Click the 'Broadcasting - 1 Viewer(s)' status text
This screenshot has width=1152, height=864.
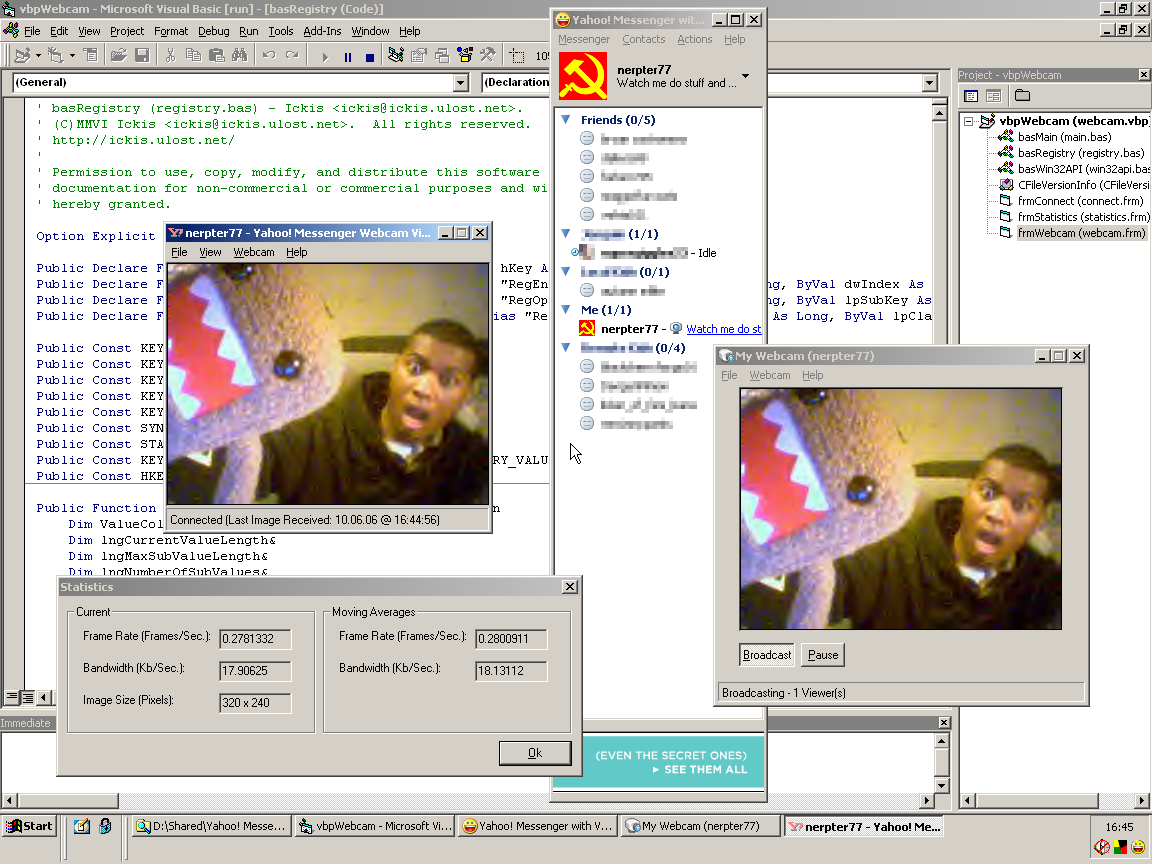pos(784,693)
